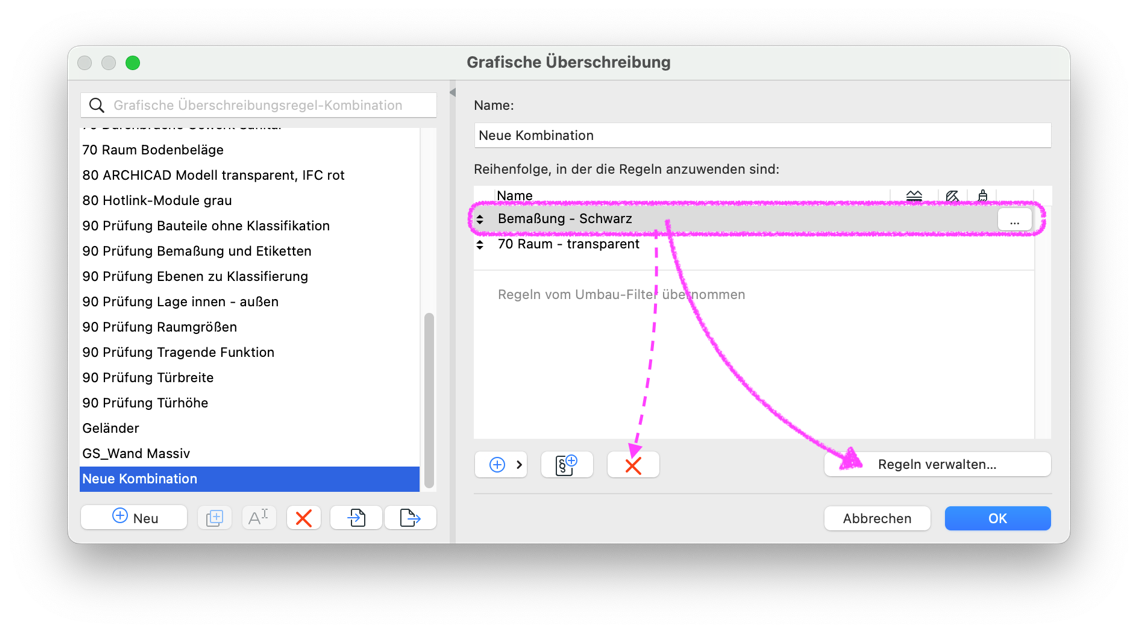
Task: Click the export combination icon
Action: [410, 518]
